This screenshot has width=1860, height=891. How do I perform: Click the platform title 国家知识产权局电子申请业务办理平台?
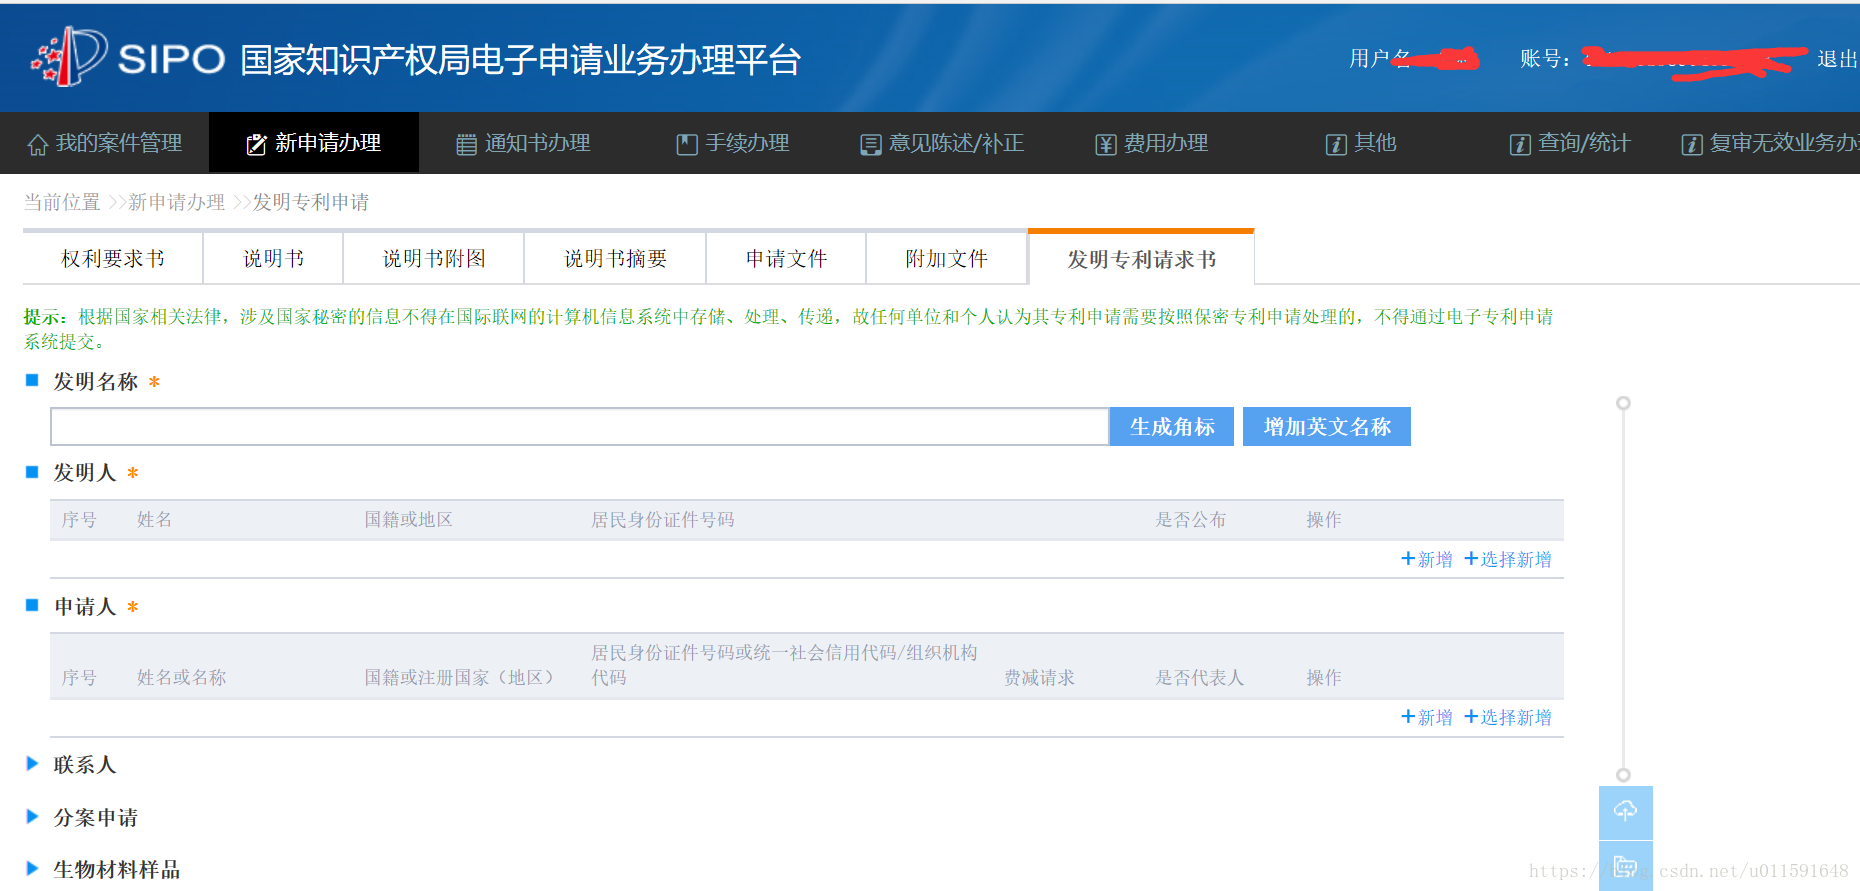pyautogui.click(x=521, y=60)
